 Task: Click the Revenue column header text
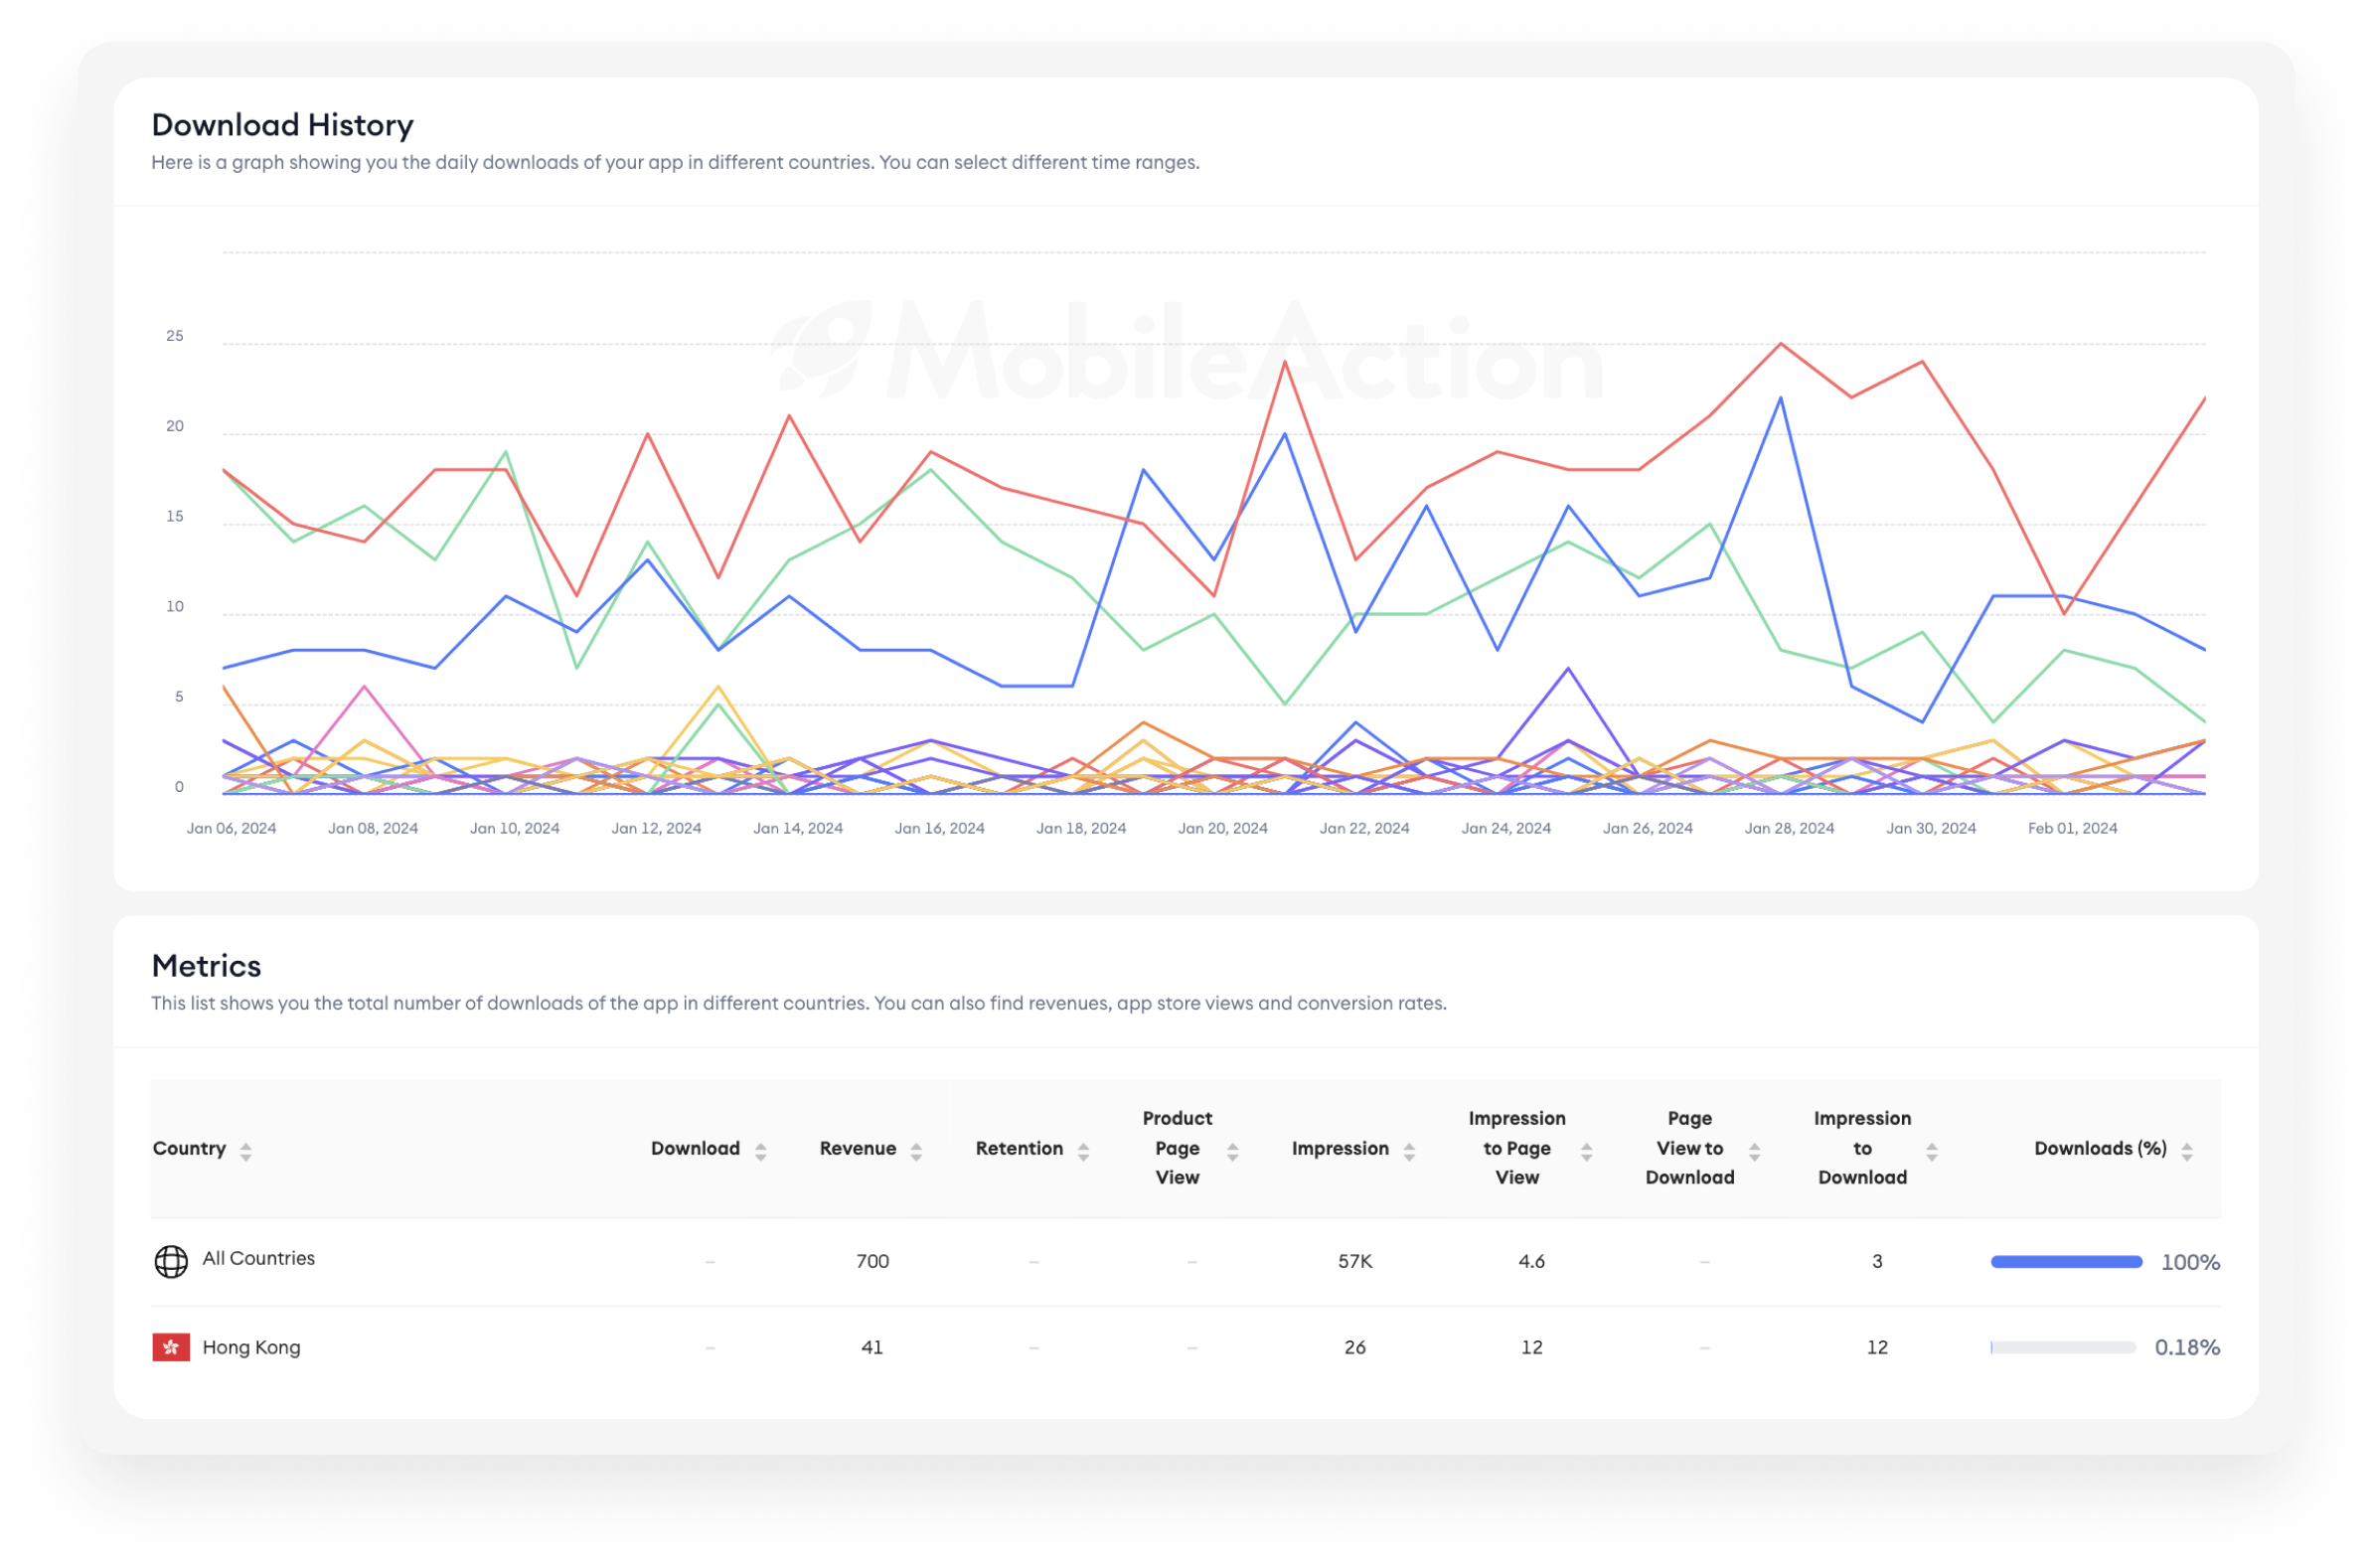[x=858, y=1148]
